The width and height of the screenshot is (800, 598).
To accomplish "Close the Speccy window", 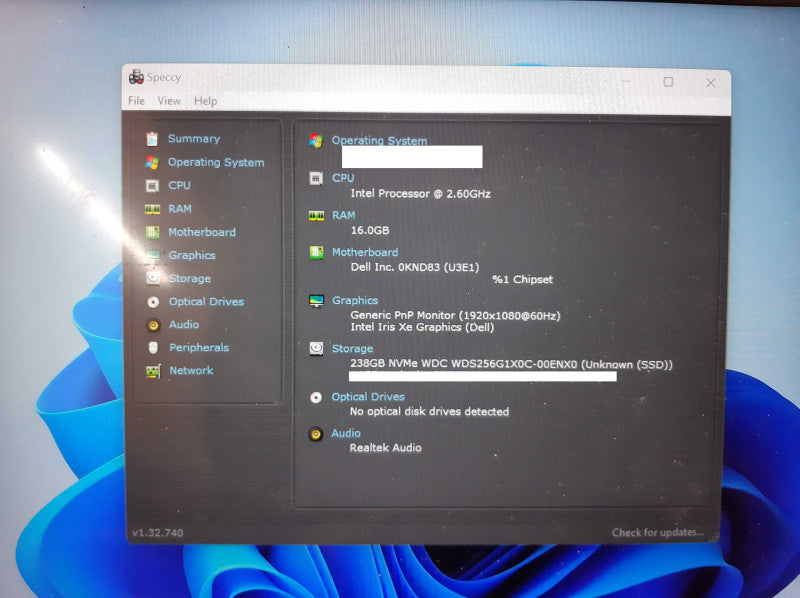I will [710, 83].
